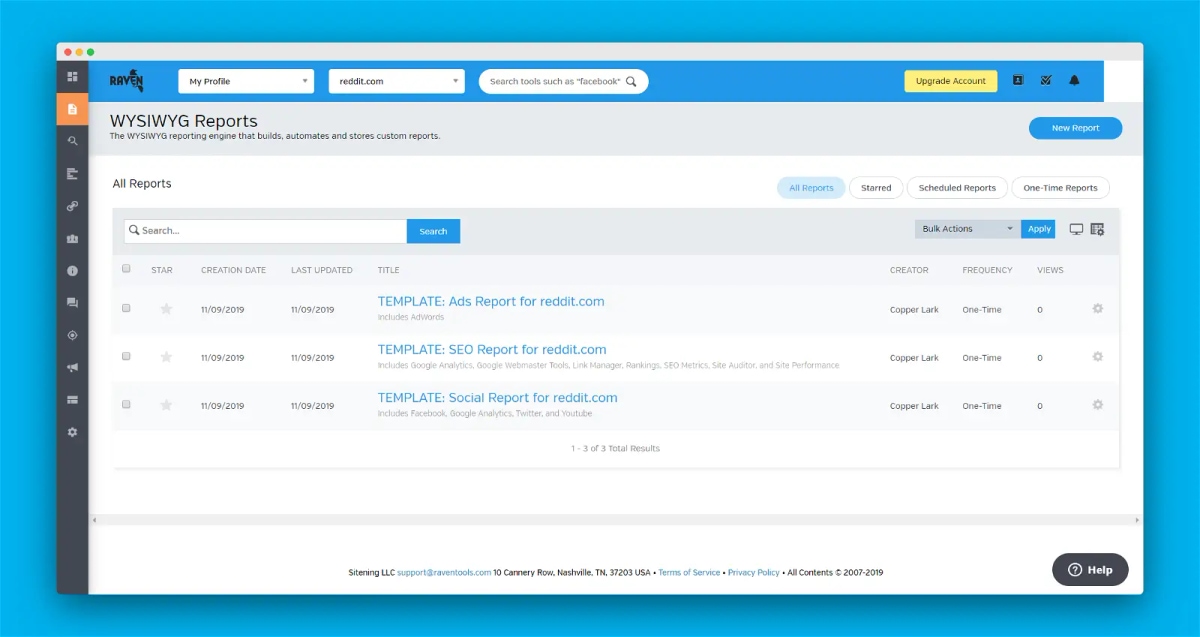Sort by the Views column header
The width and height of the screenshot is (1200, 637).
(x=1050, y=270)
